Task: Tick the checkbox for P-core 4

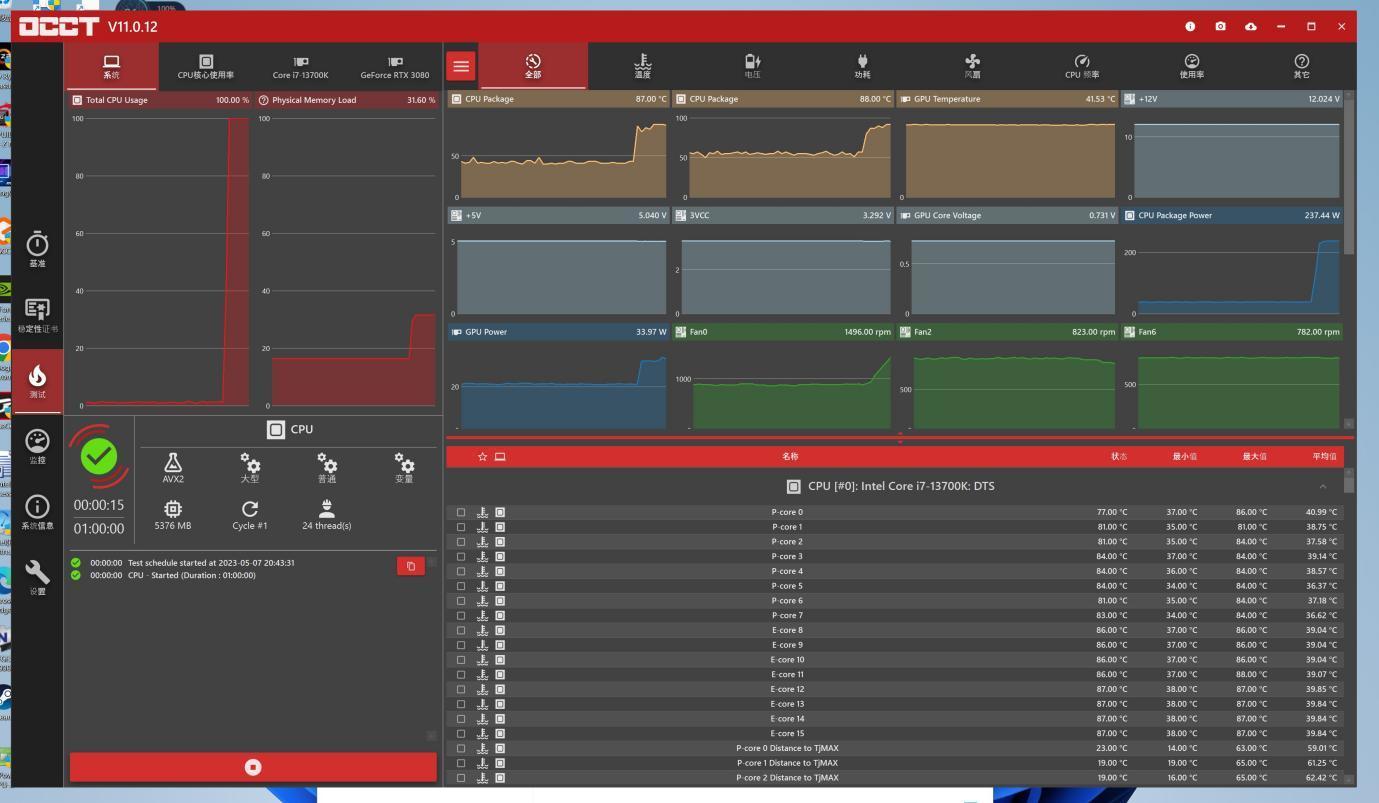Action: tap(461, 571)
